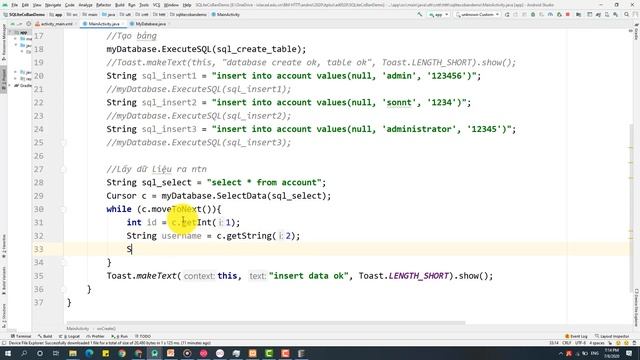Click the CRLF line separator status item

point(567,343)
